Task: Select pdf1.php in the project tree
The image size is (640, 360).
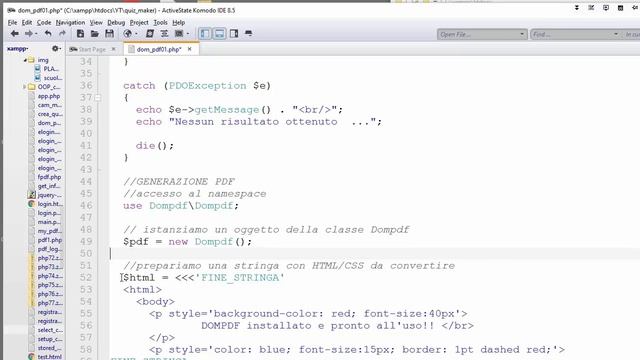Action: point(50,240)
